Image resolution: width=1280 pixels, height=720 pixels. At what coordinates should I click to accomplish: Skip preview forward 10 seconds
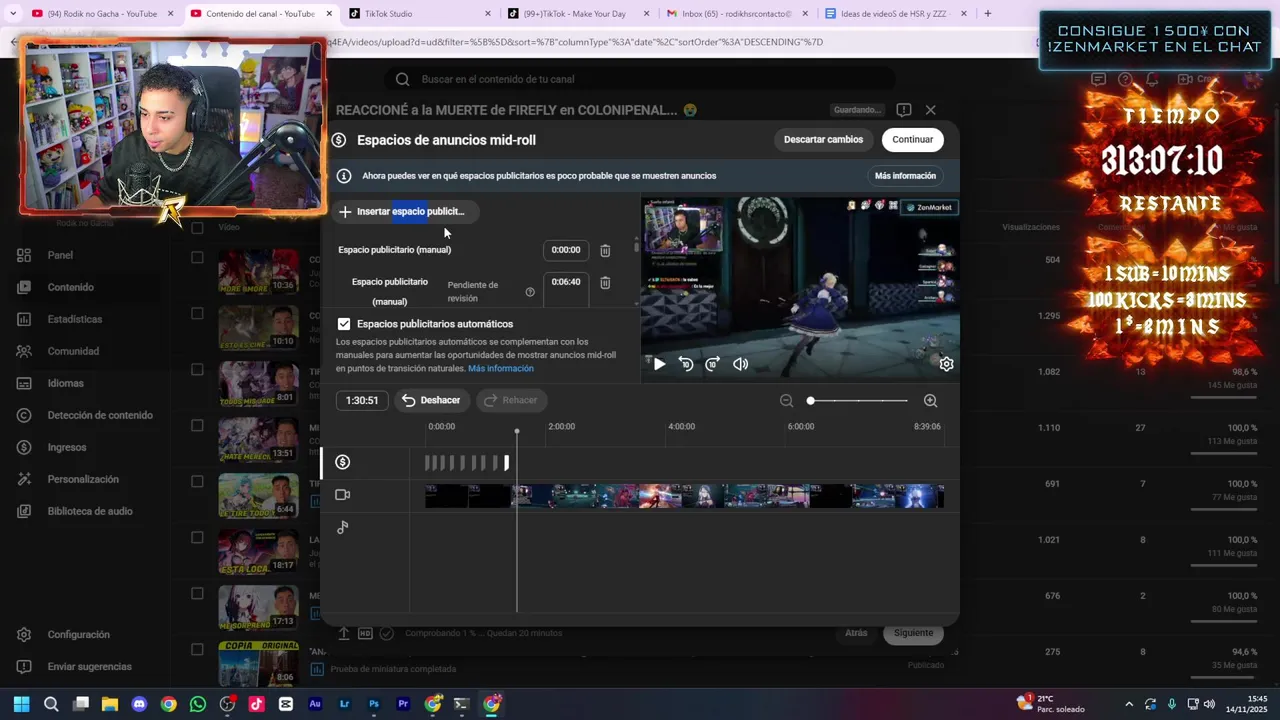click(x=712, y=364)
